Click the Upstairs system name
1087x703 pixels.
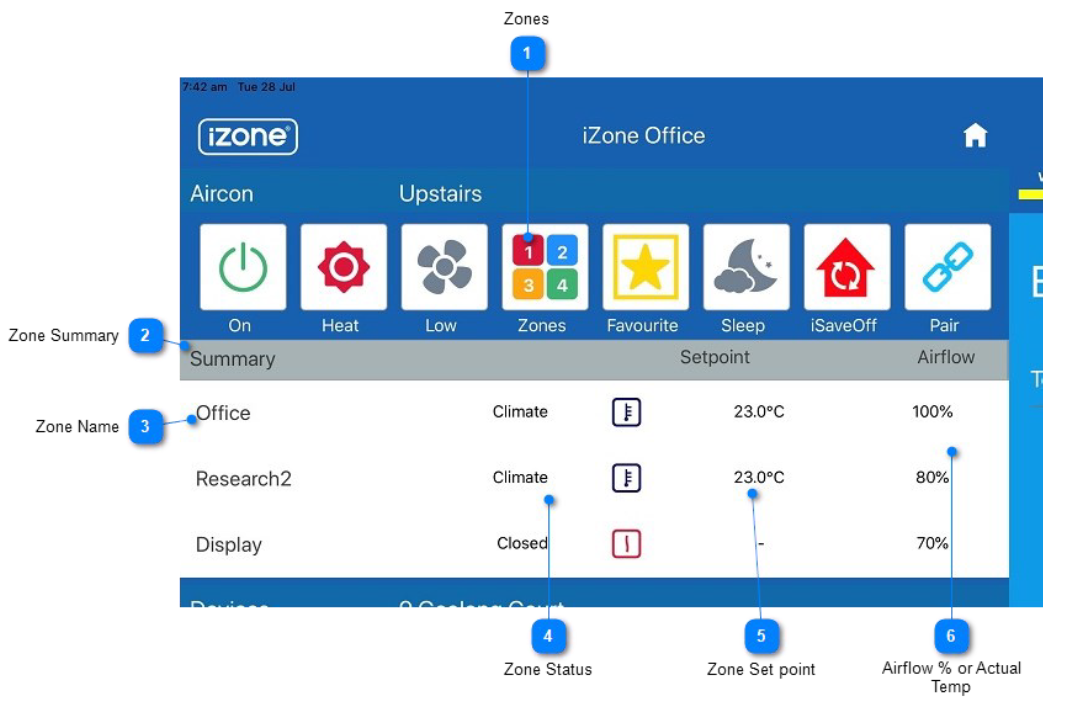tap(440, 193)
